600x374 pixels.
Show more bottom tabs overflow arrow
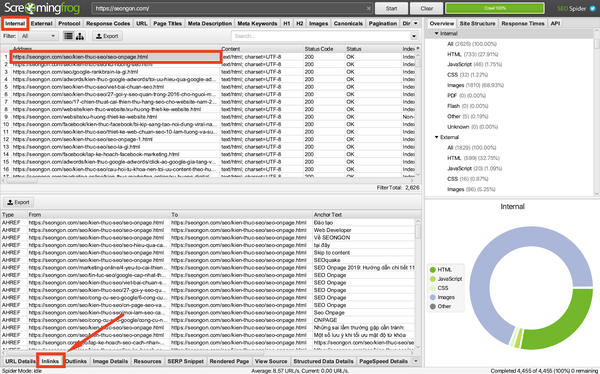pyautogui.click(x=416, y=361)
